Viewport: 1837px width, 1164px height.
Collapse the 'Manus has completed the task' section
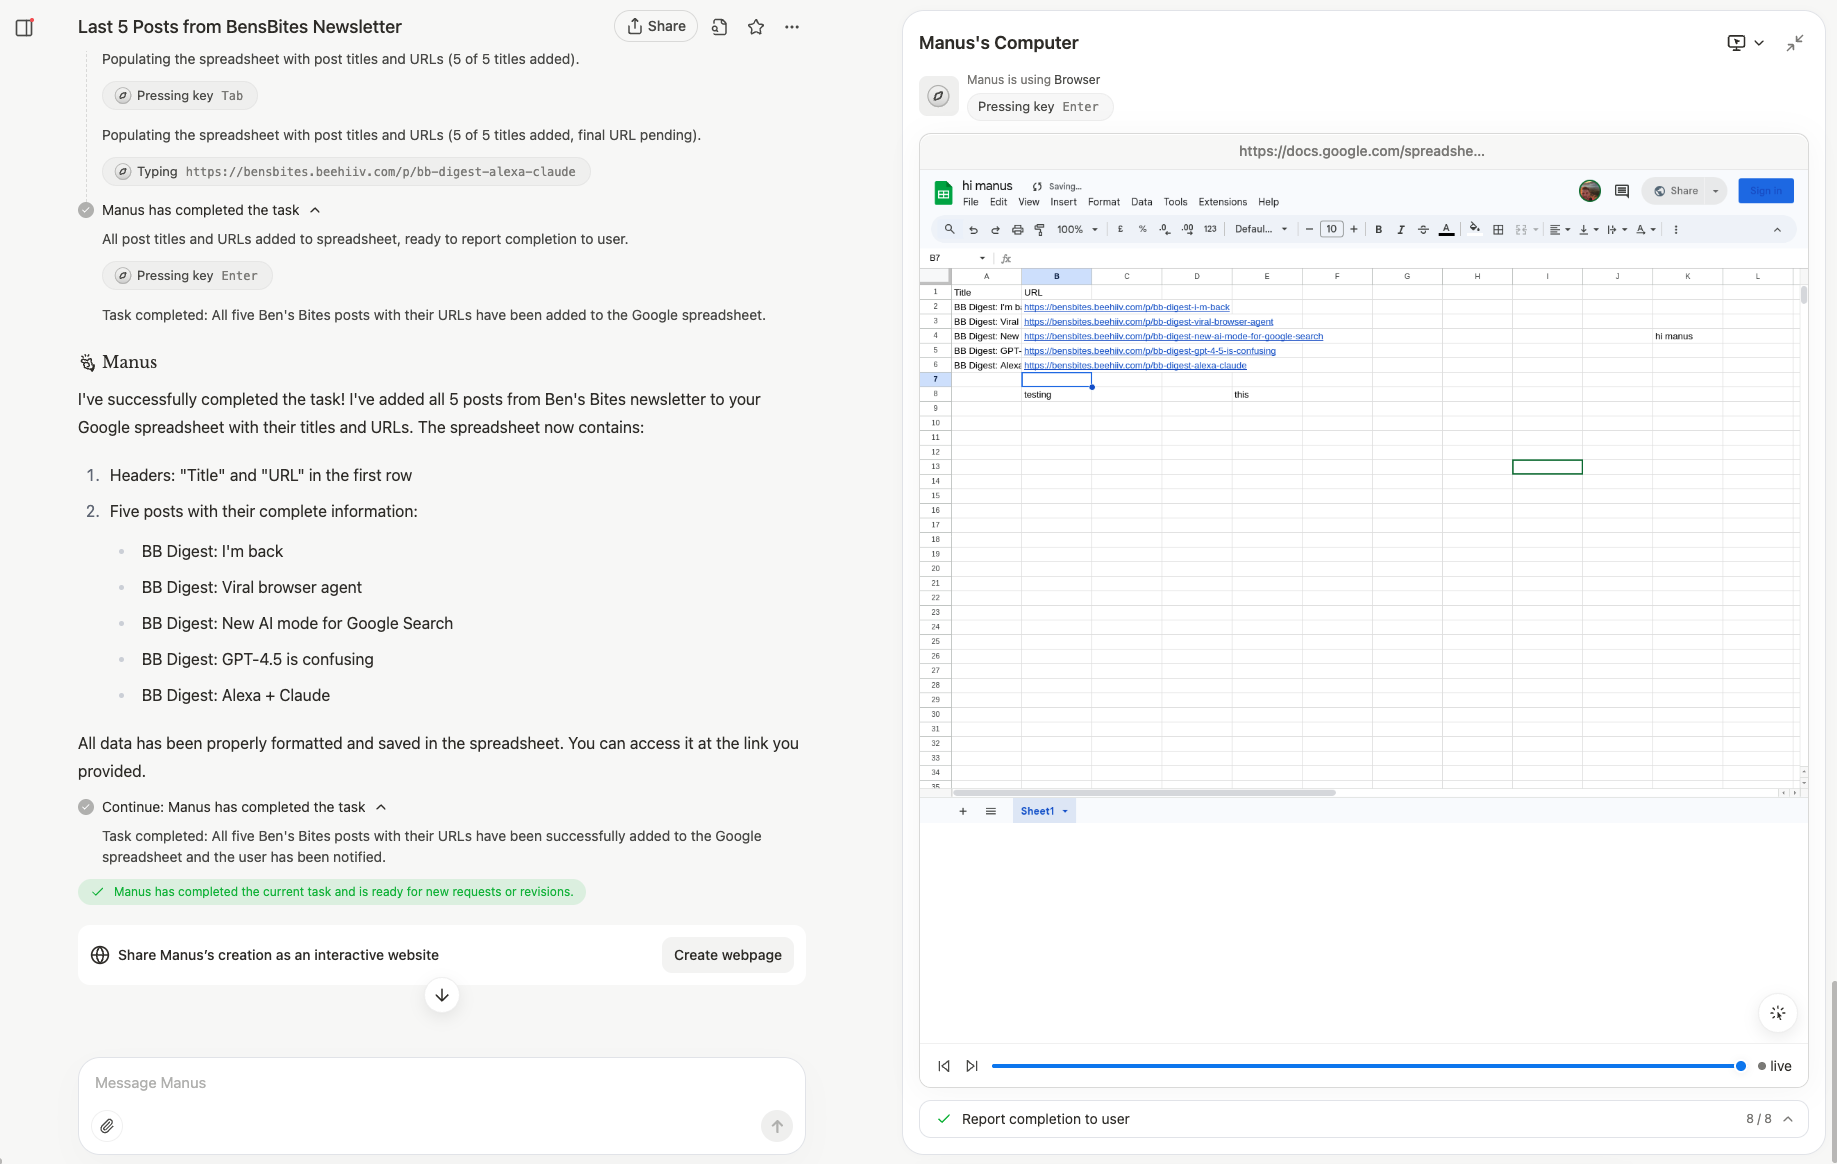coord(315,210)
